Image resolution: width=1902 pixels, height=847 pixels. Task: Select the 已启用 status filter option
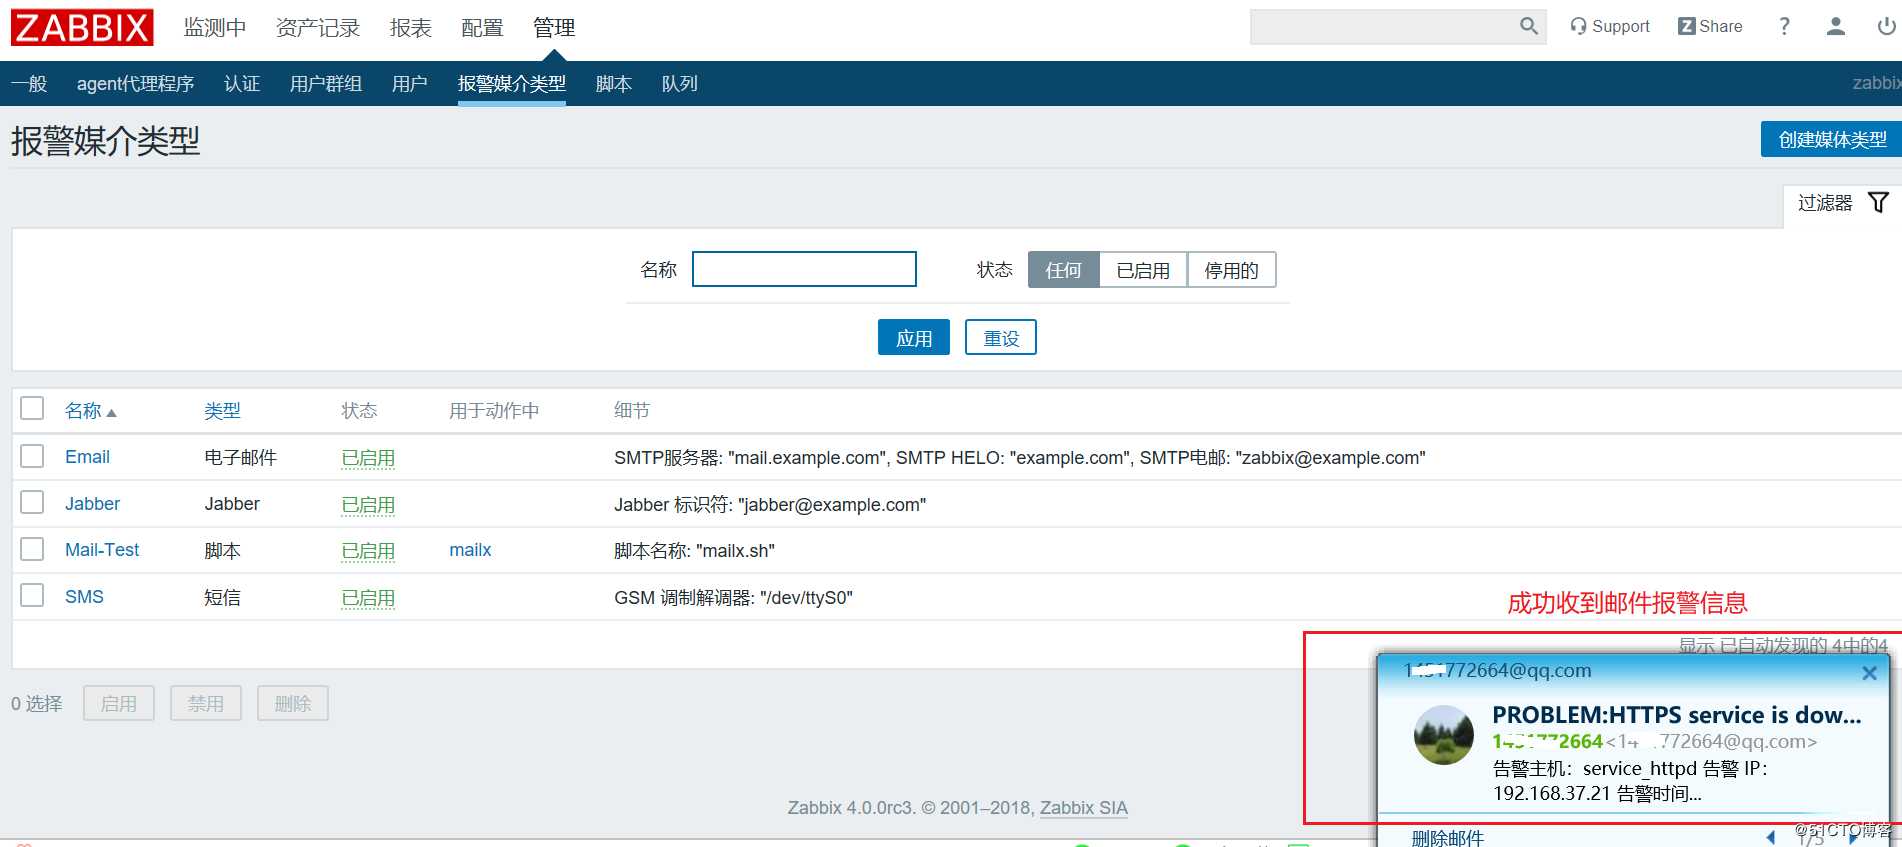pyautogui.click(x=1143, y=270)
